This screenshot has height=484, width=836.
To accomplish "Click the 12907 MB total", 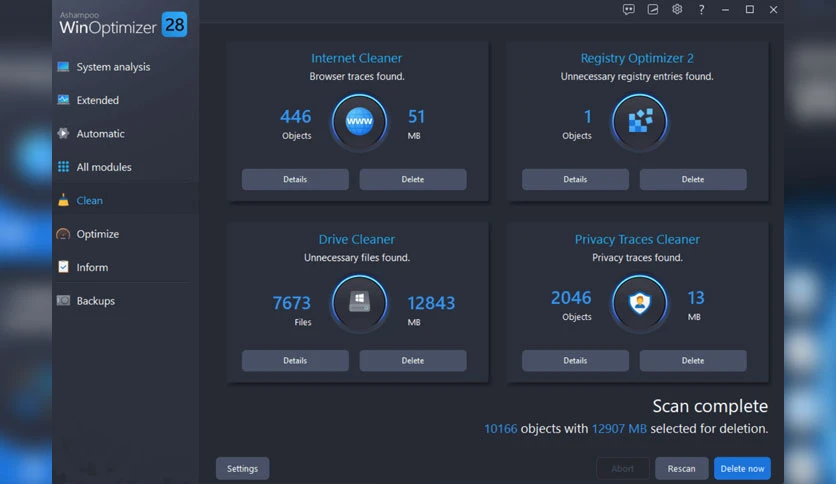I will [x=619, y=429].
